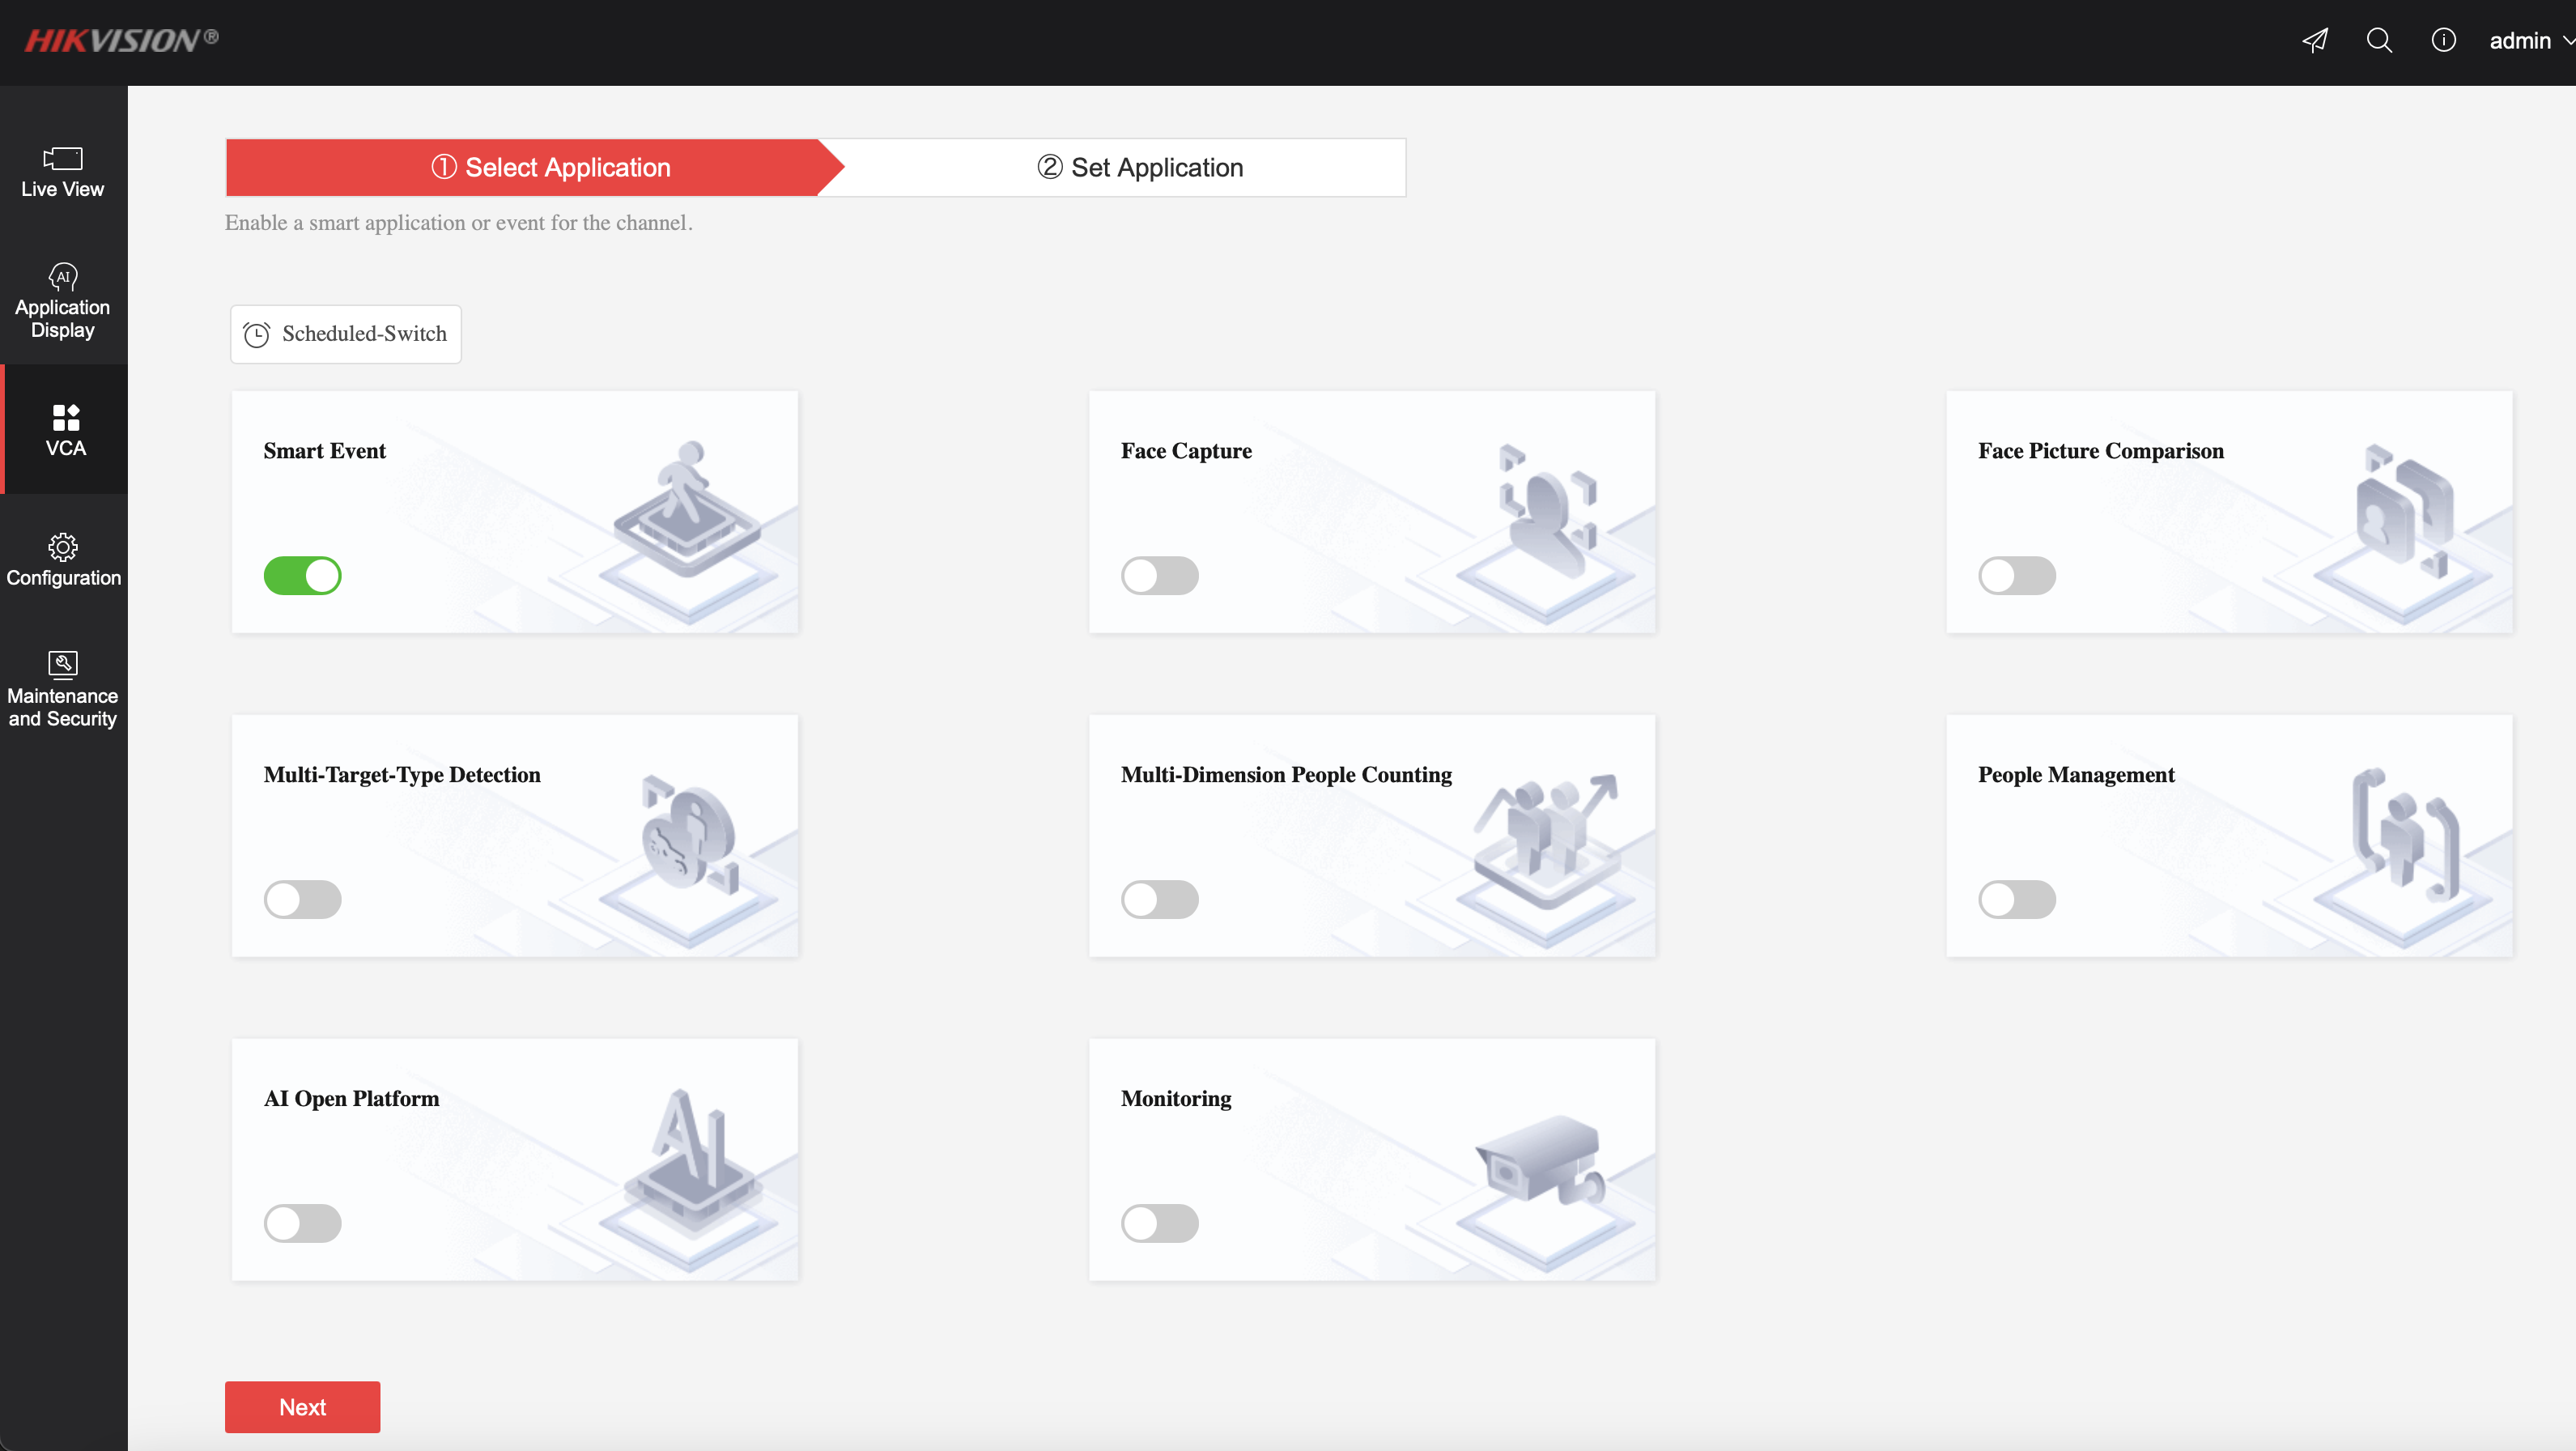Expand the Scheduled-Switch options

point(346,333)
